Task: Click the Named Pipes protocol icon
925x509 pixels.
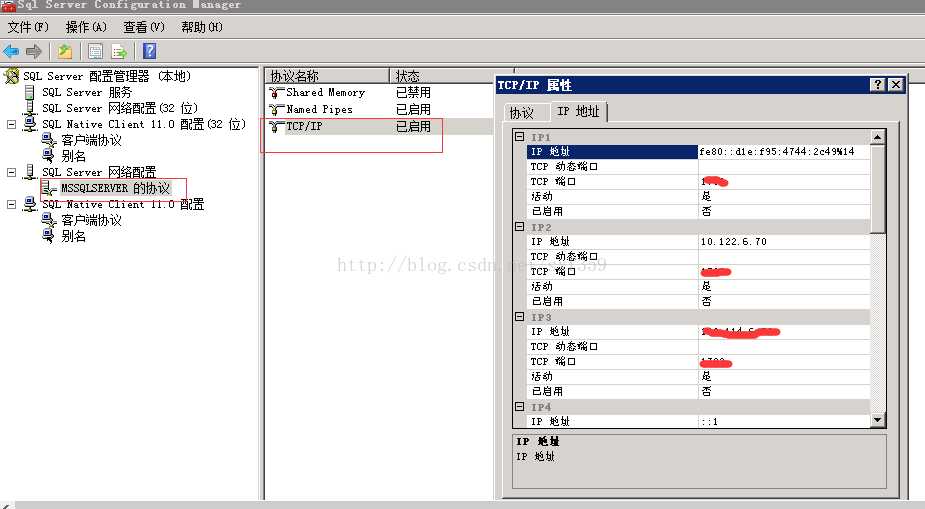Action: tap(276, 110)
